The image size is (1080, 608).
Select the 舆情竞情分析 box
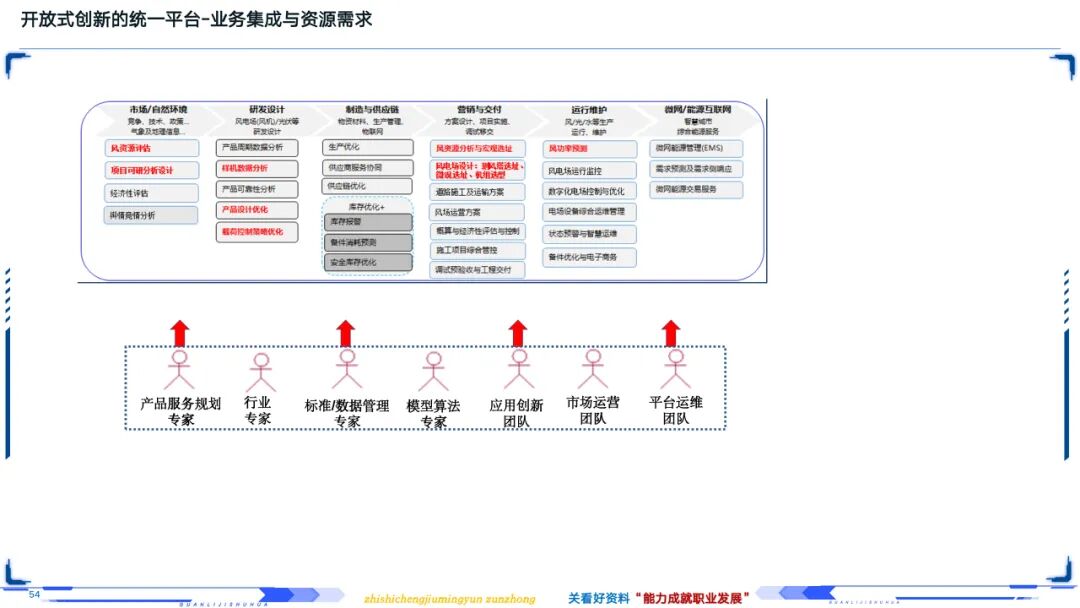coord(152,216)
